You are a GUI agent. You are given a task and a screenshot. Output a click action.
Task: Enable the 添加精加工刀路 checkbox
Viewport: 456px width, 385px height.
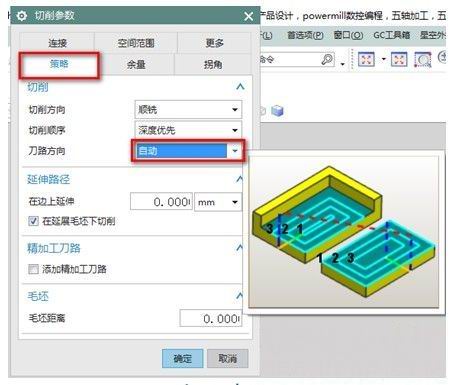33,269
